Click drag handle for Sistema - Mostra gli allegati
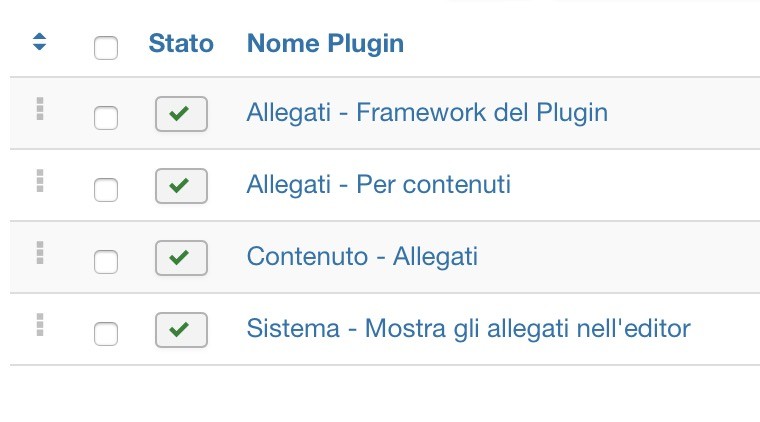 [x=40, y=325]
